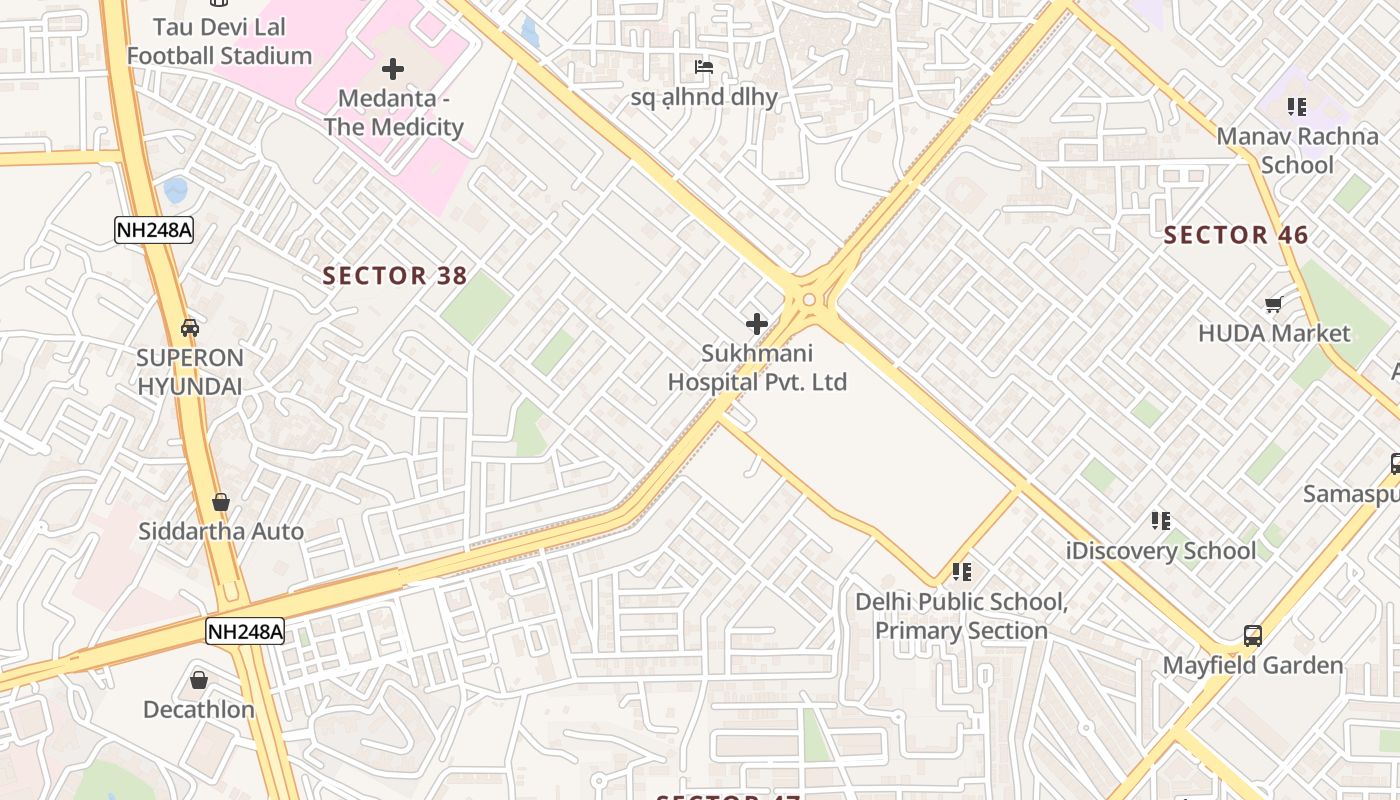1400x800 pixels.
Task: Select the SECTOR 46 area label
Action: (1236, 235)
